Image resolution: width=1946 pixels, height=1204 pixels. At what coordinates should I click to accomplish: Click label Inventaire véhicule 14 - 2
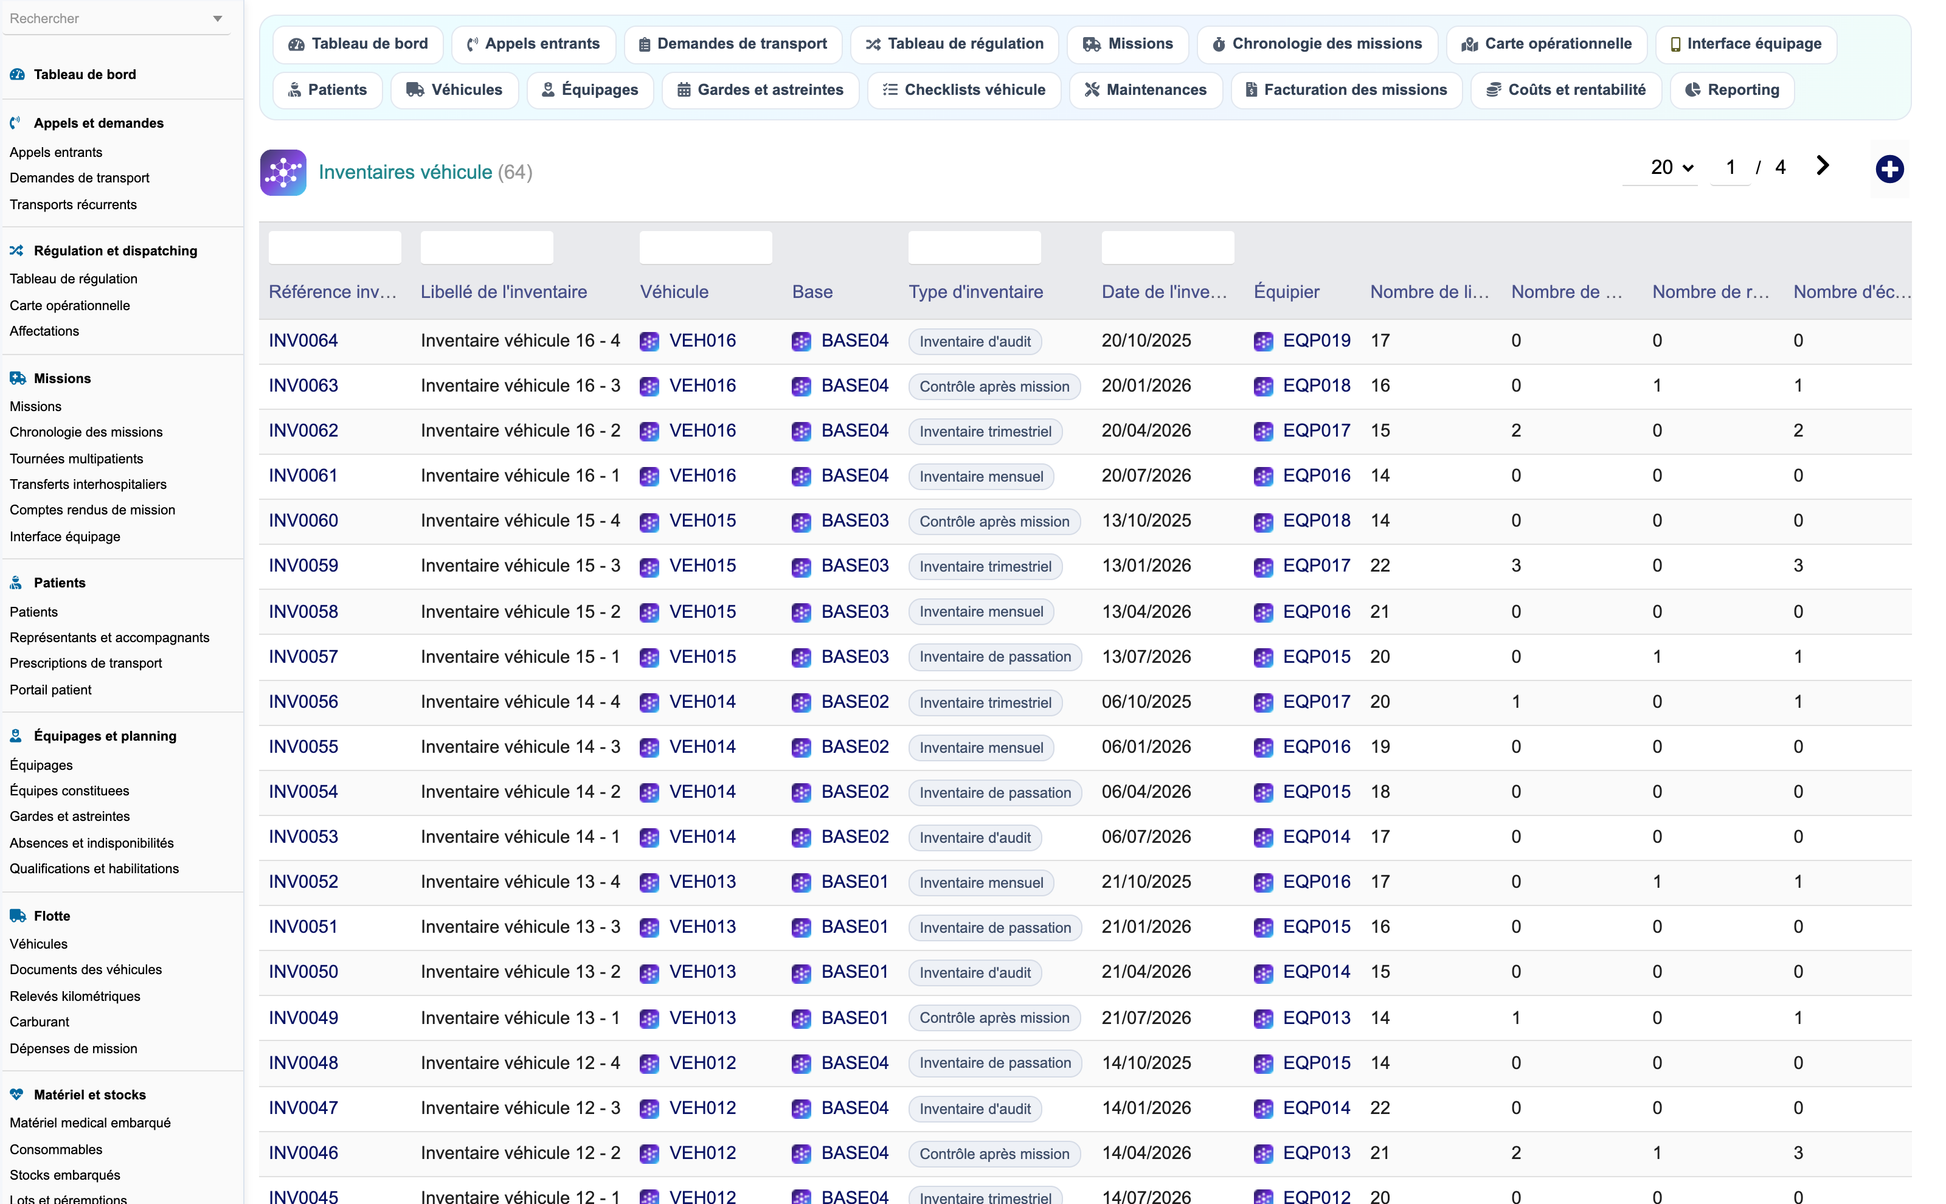tap(521, 792)
